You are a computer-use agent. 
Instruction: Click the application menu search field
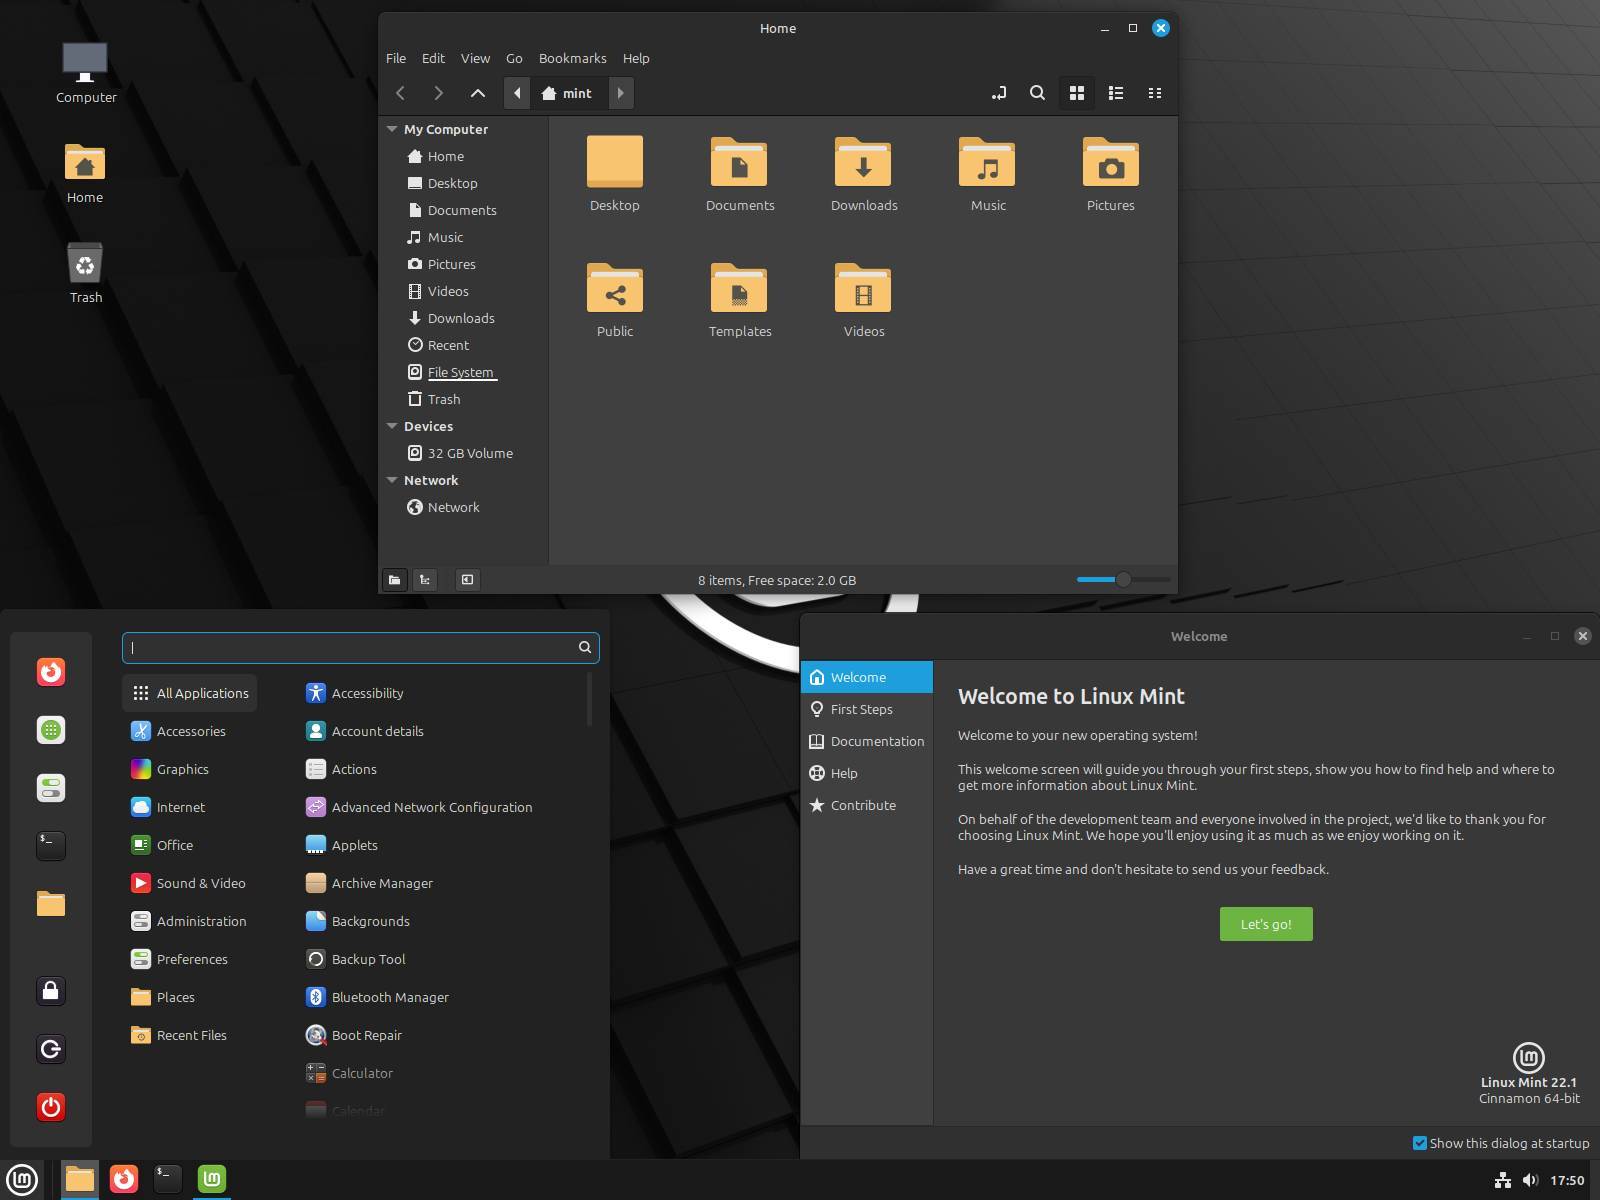[x=360, y=647]
